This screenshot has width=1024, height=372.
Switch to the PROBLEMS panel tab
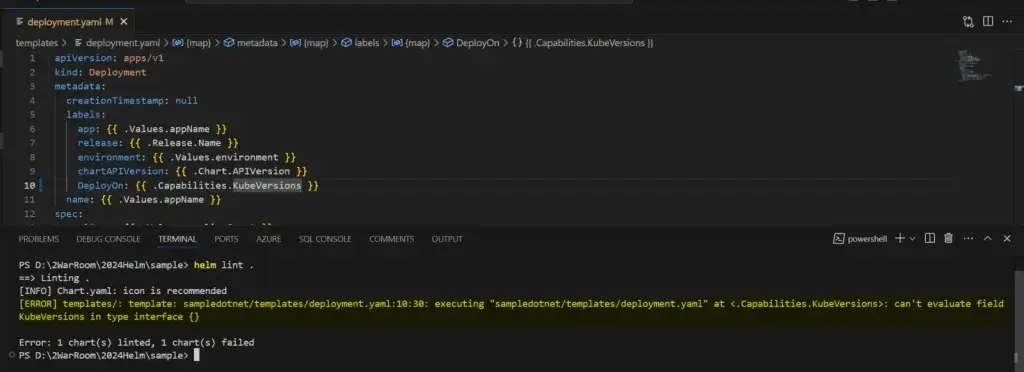tap(39, 239)
